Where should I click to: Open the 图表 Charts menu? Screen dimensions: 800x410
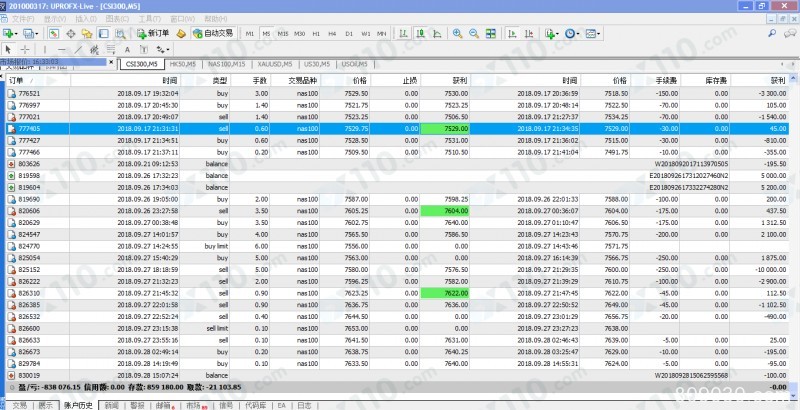tap(117, 19)
